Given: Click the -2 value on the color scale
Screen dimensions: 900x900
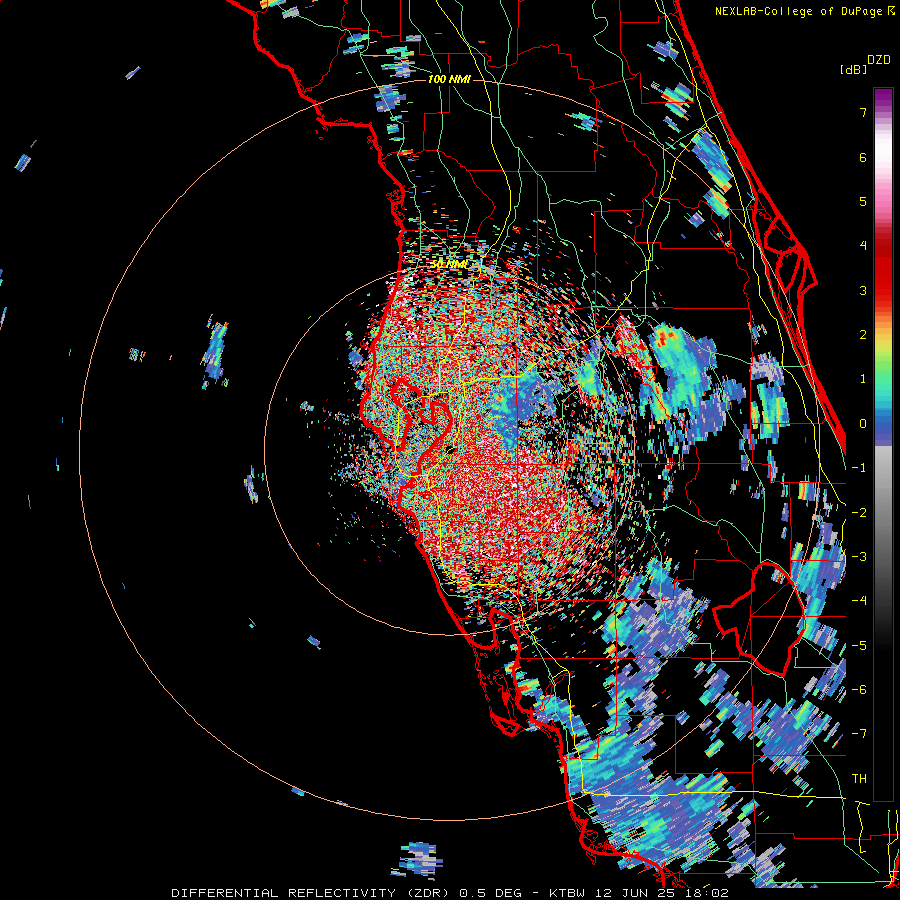Looking at the screenshot, I should point(859,513).
